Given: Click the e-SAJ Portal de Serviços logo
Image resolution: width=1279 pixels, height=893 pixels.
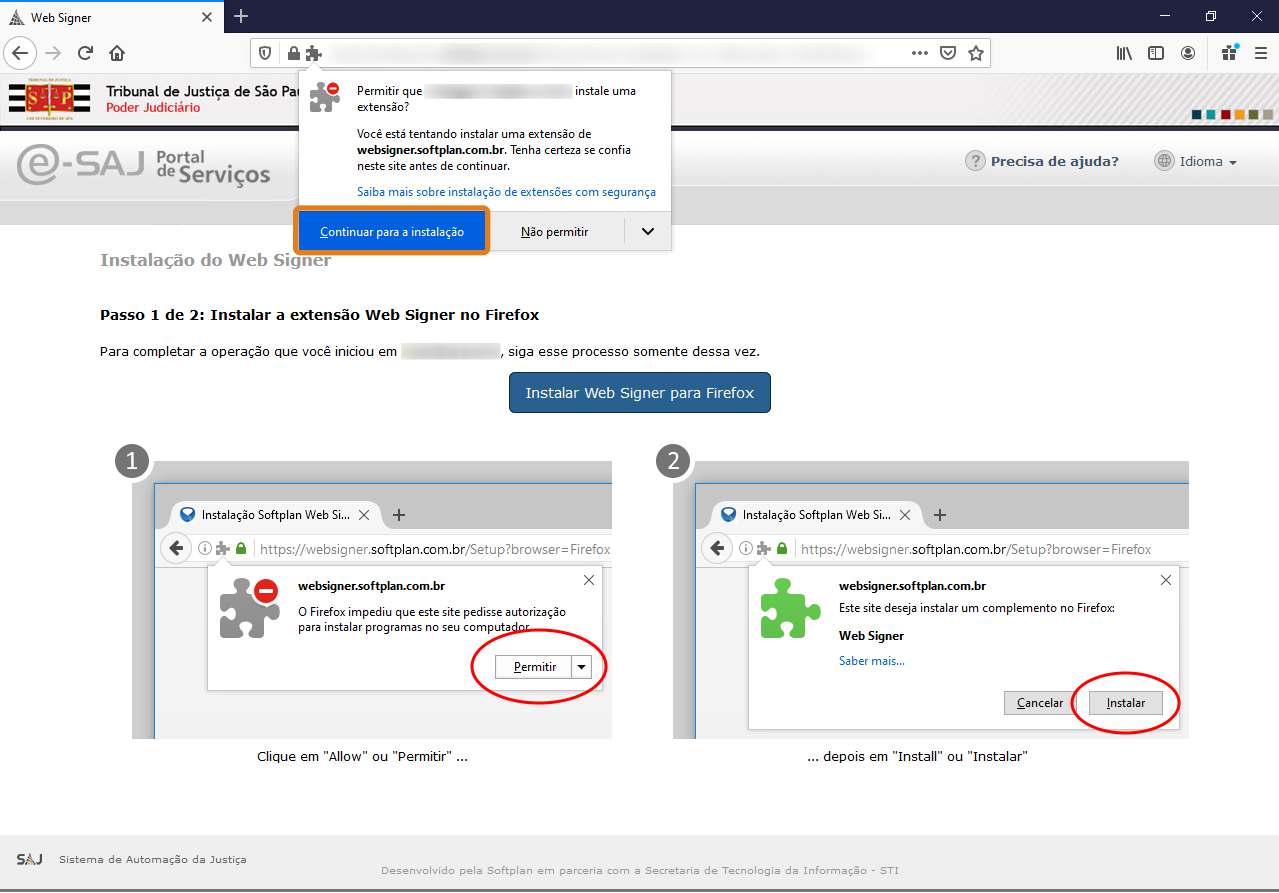Looking at the screenshot, I should (x=144, y=164).
